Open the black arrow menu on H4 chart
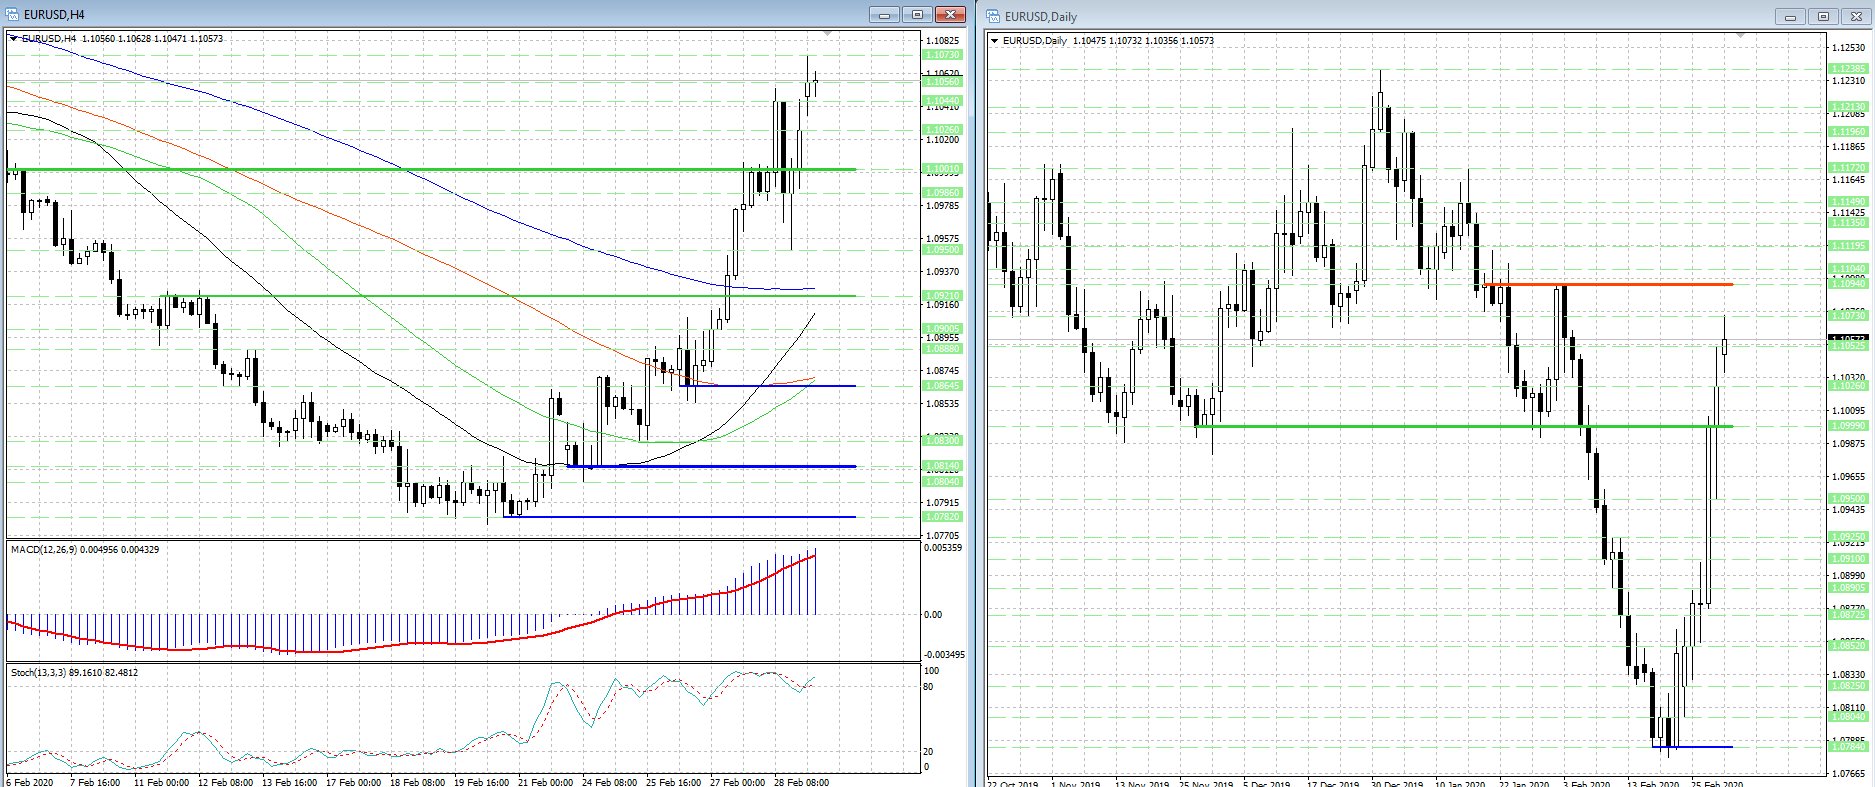Screen dimensions: 1875x787 pyautogui.click(x=14, y=38)
